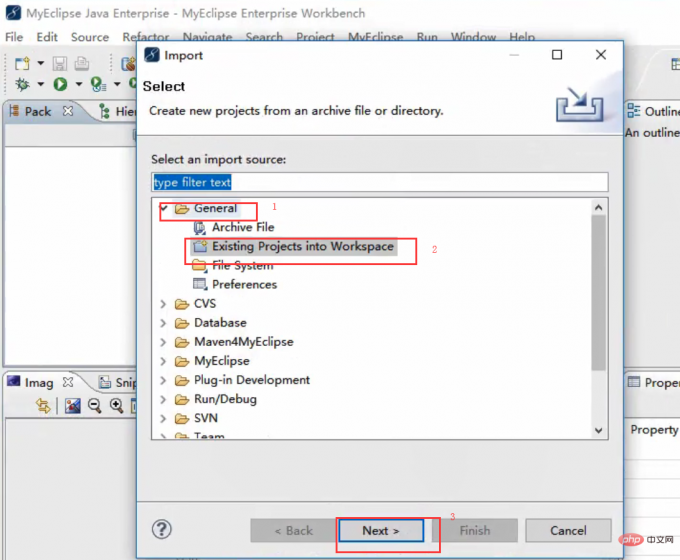Screen dimensions: 680x560
Task: Click the sync arrows icon in Image panel
Action: [x=43, y=406]
